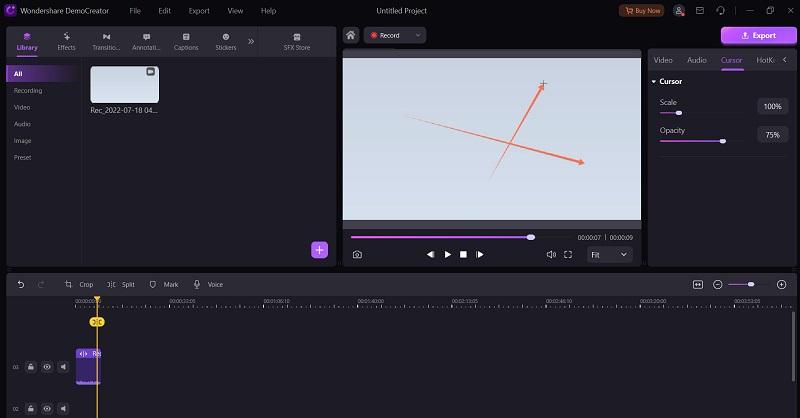Open the File menu

pyautogui.click(x=135, y=11)
